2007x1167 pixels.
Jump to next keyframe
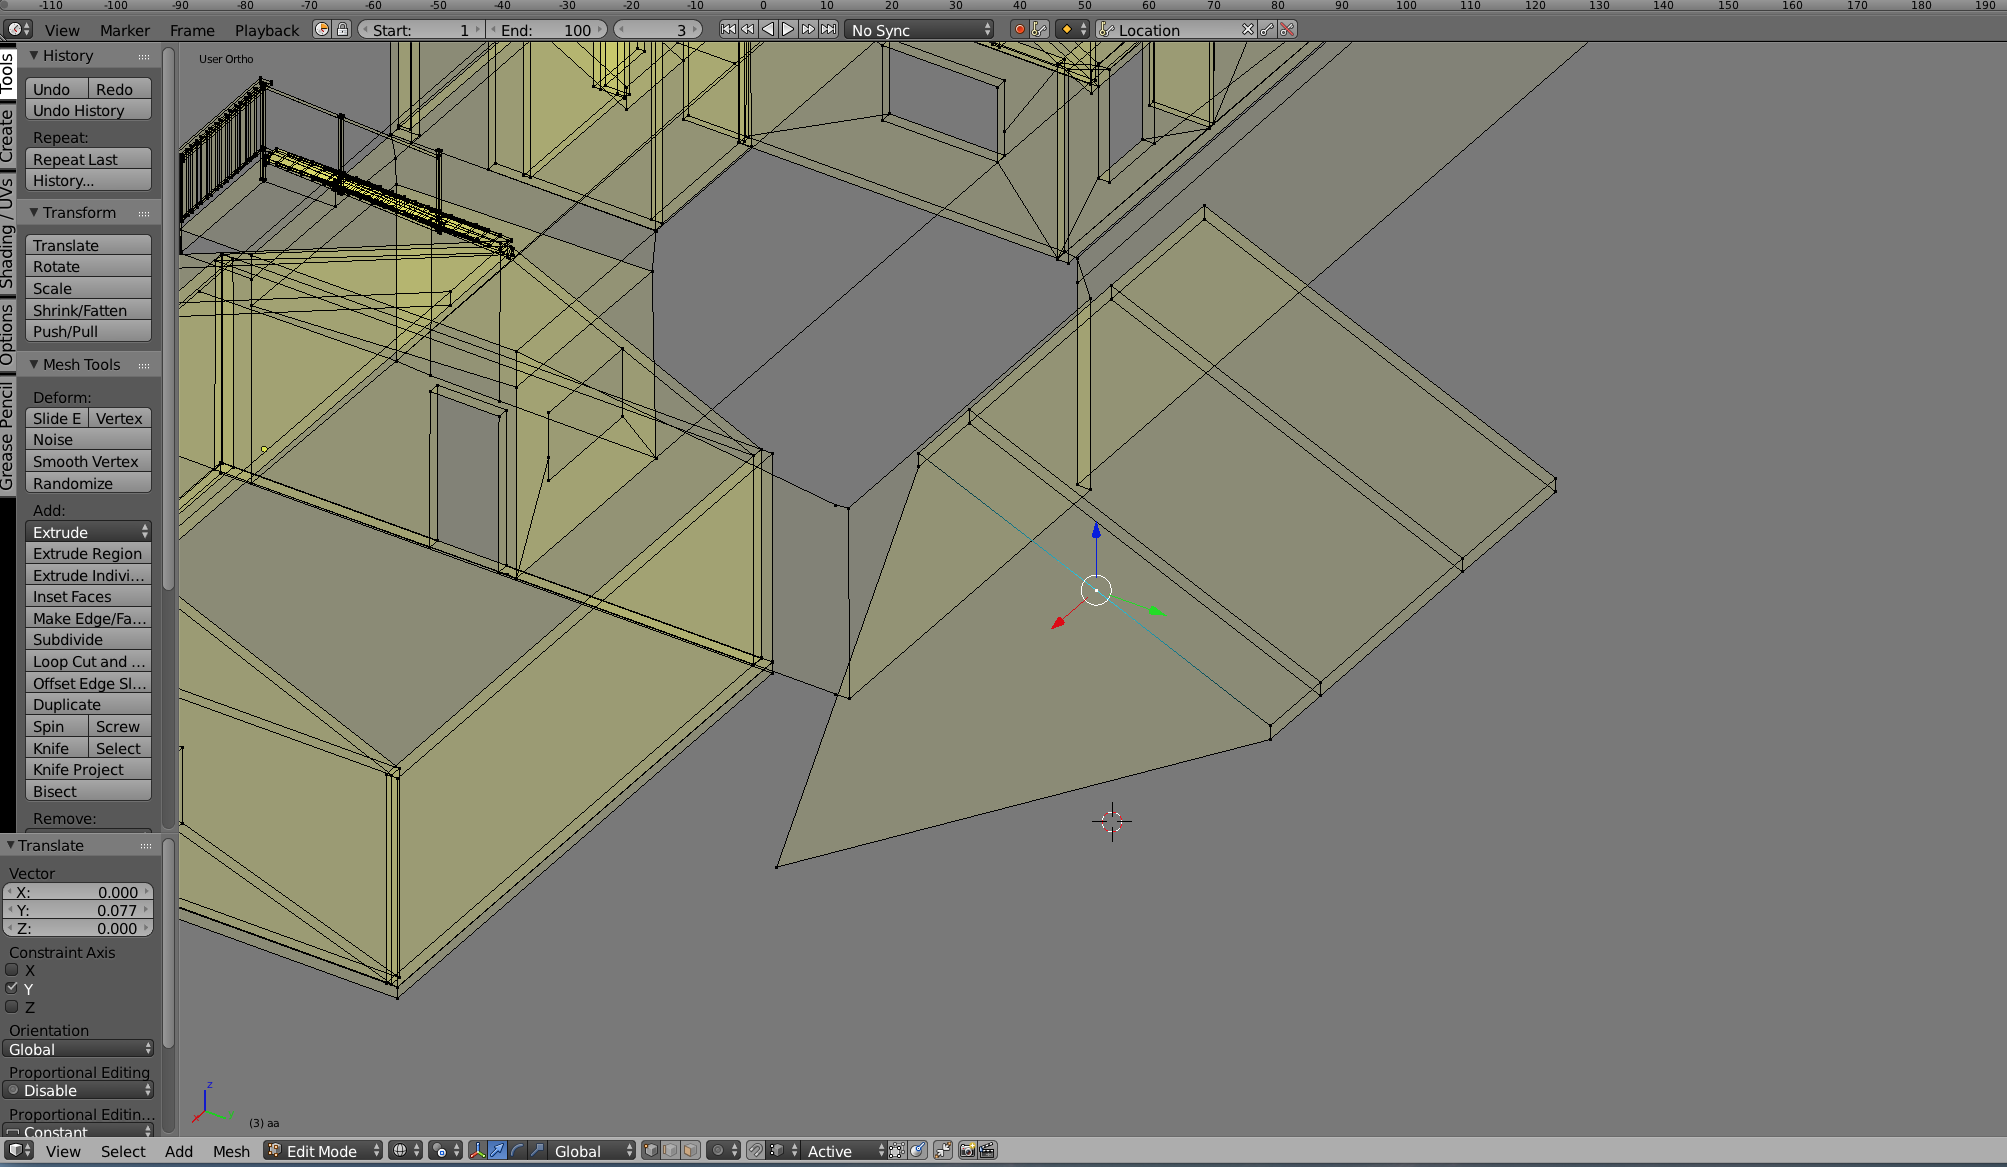coord(808,30)
